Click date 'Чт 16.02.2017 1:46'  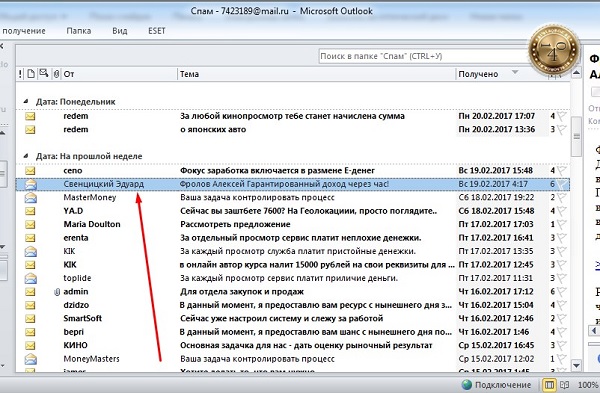click(x=494, y=332)
